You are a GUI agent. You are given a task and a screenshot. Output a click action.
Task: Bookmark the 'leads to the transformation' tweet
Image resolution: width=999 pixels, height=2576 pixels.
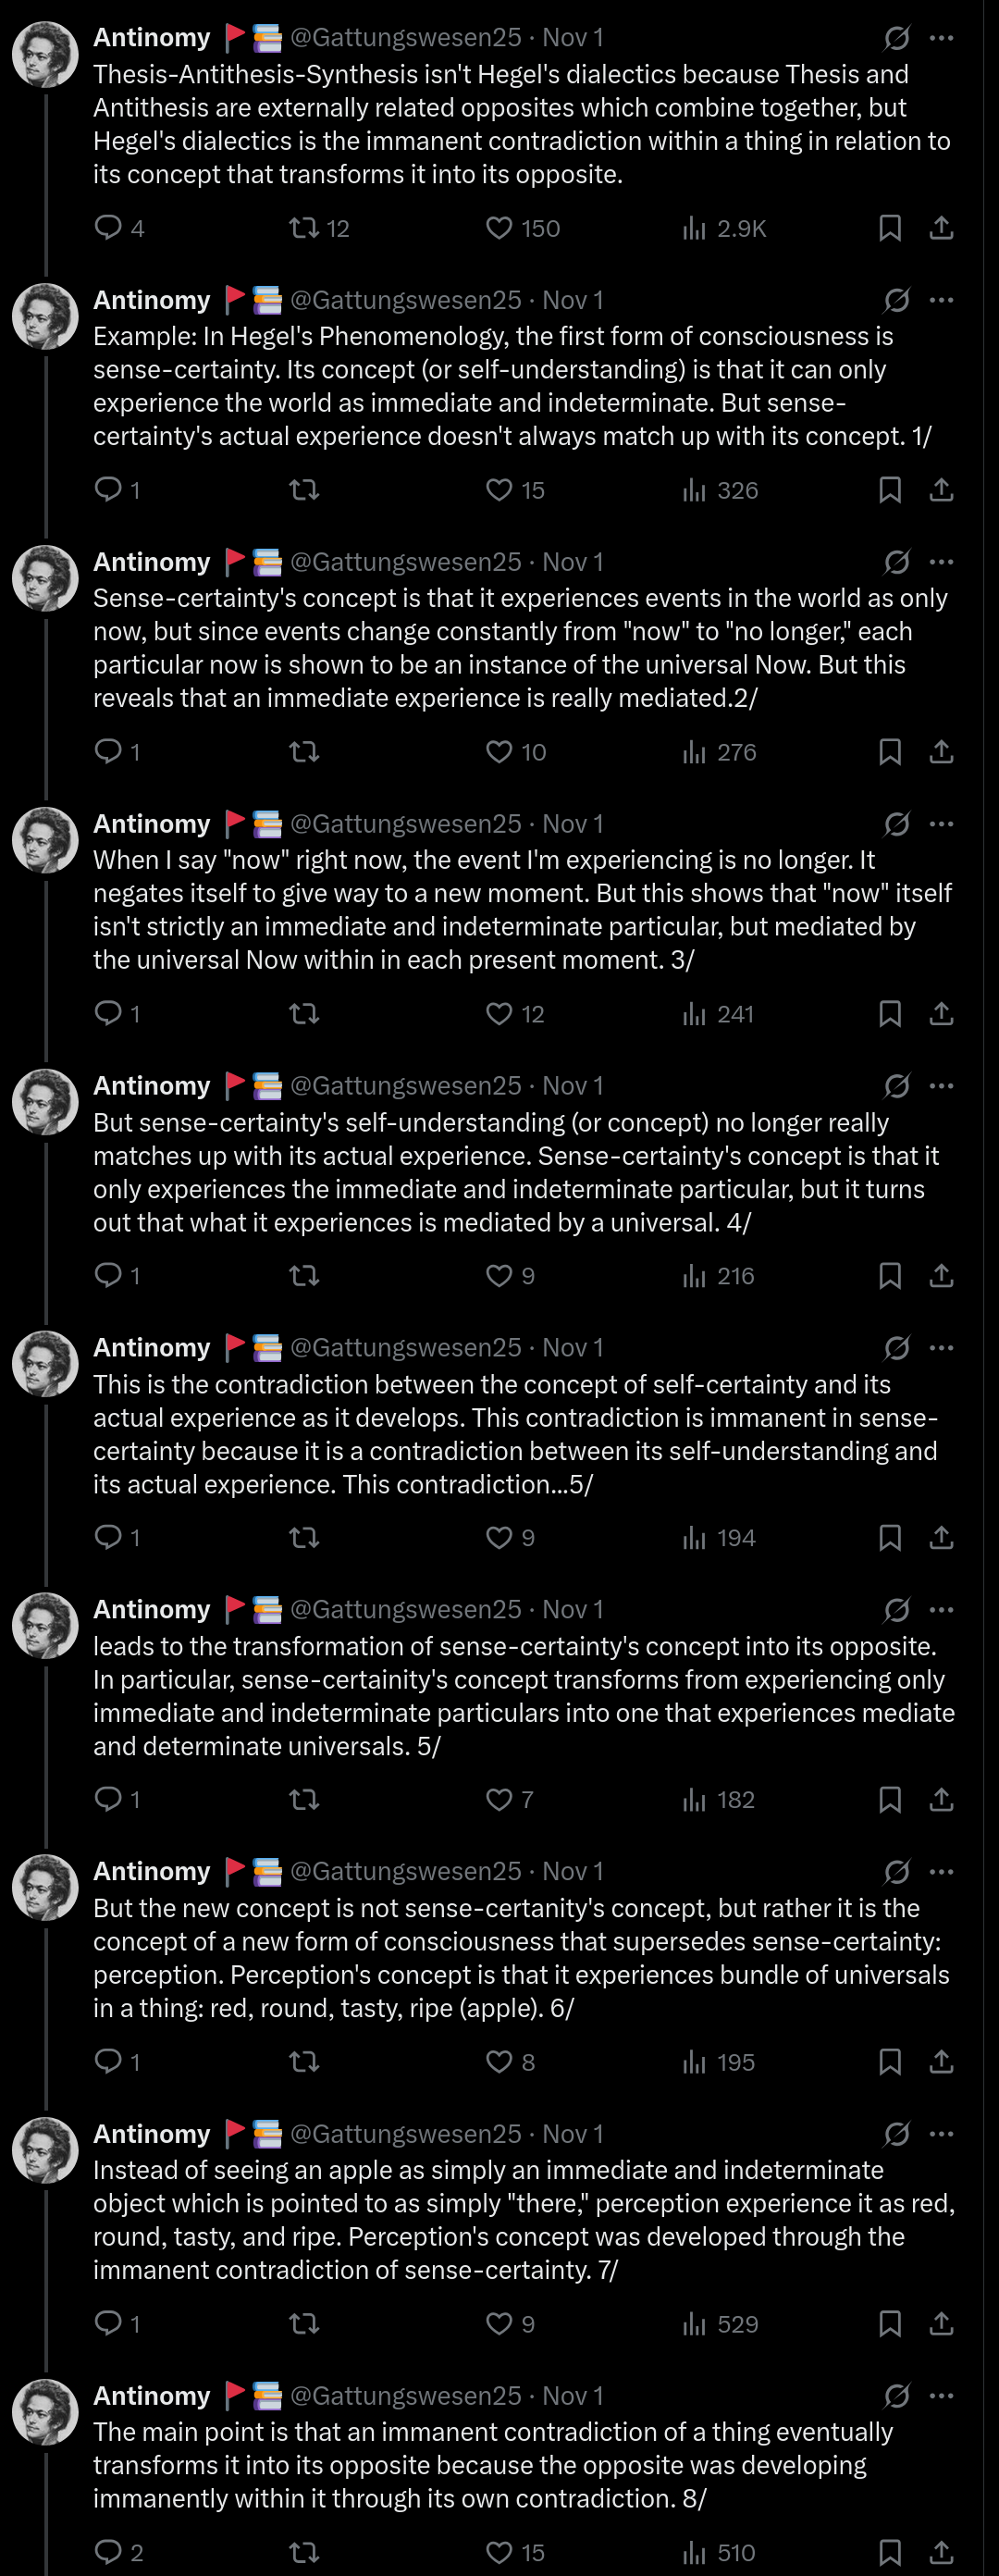coord(889,1800)
